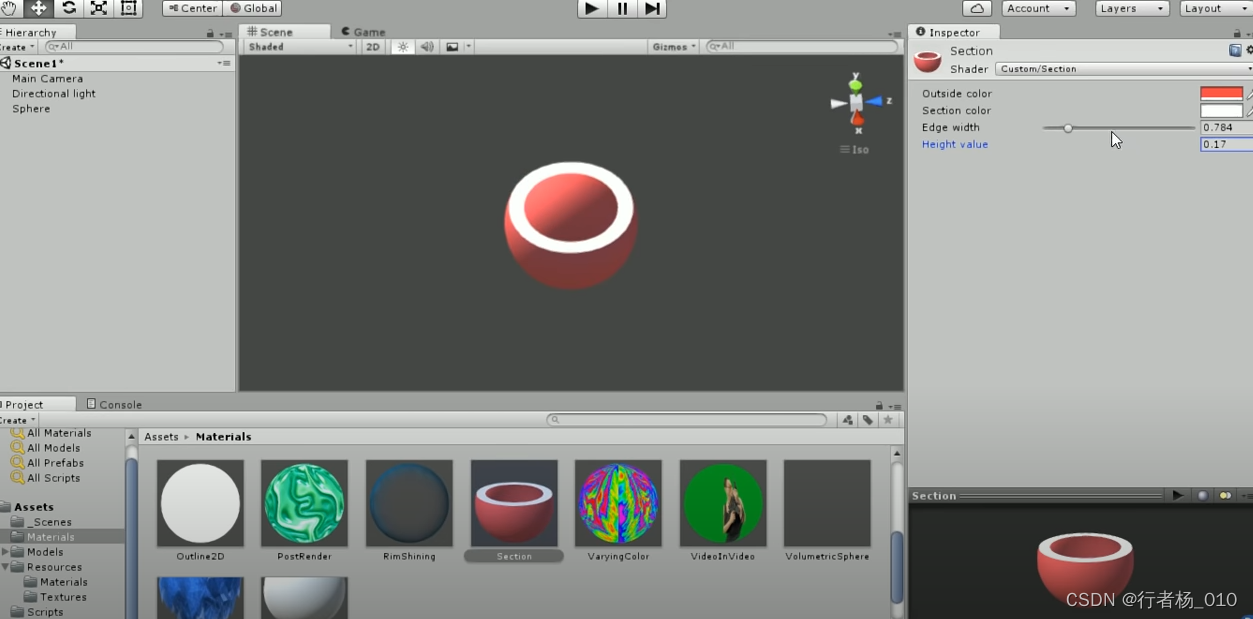Click the Section material icon in Inspector

coord(928,60)
